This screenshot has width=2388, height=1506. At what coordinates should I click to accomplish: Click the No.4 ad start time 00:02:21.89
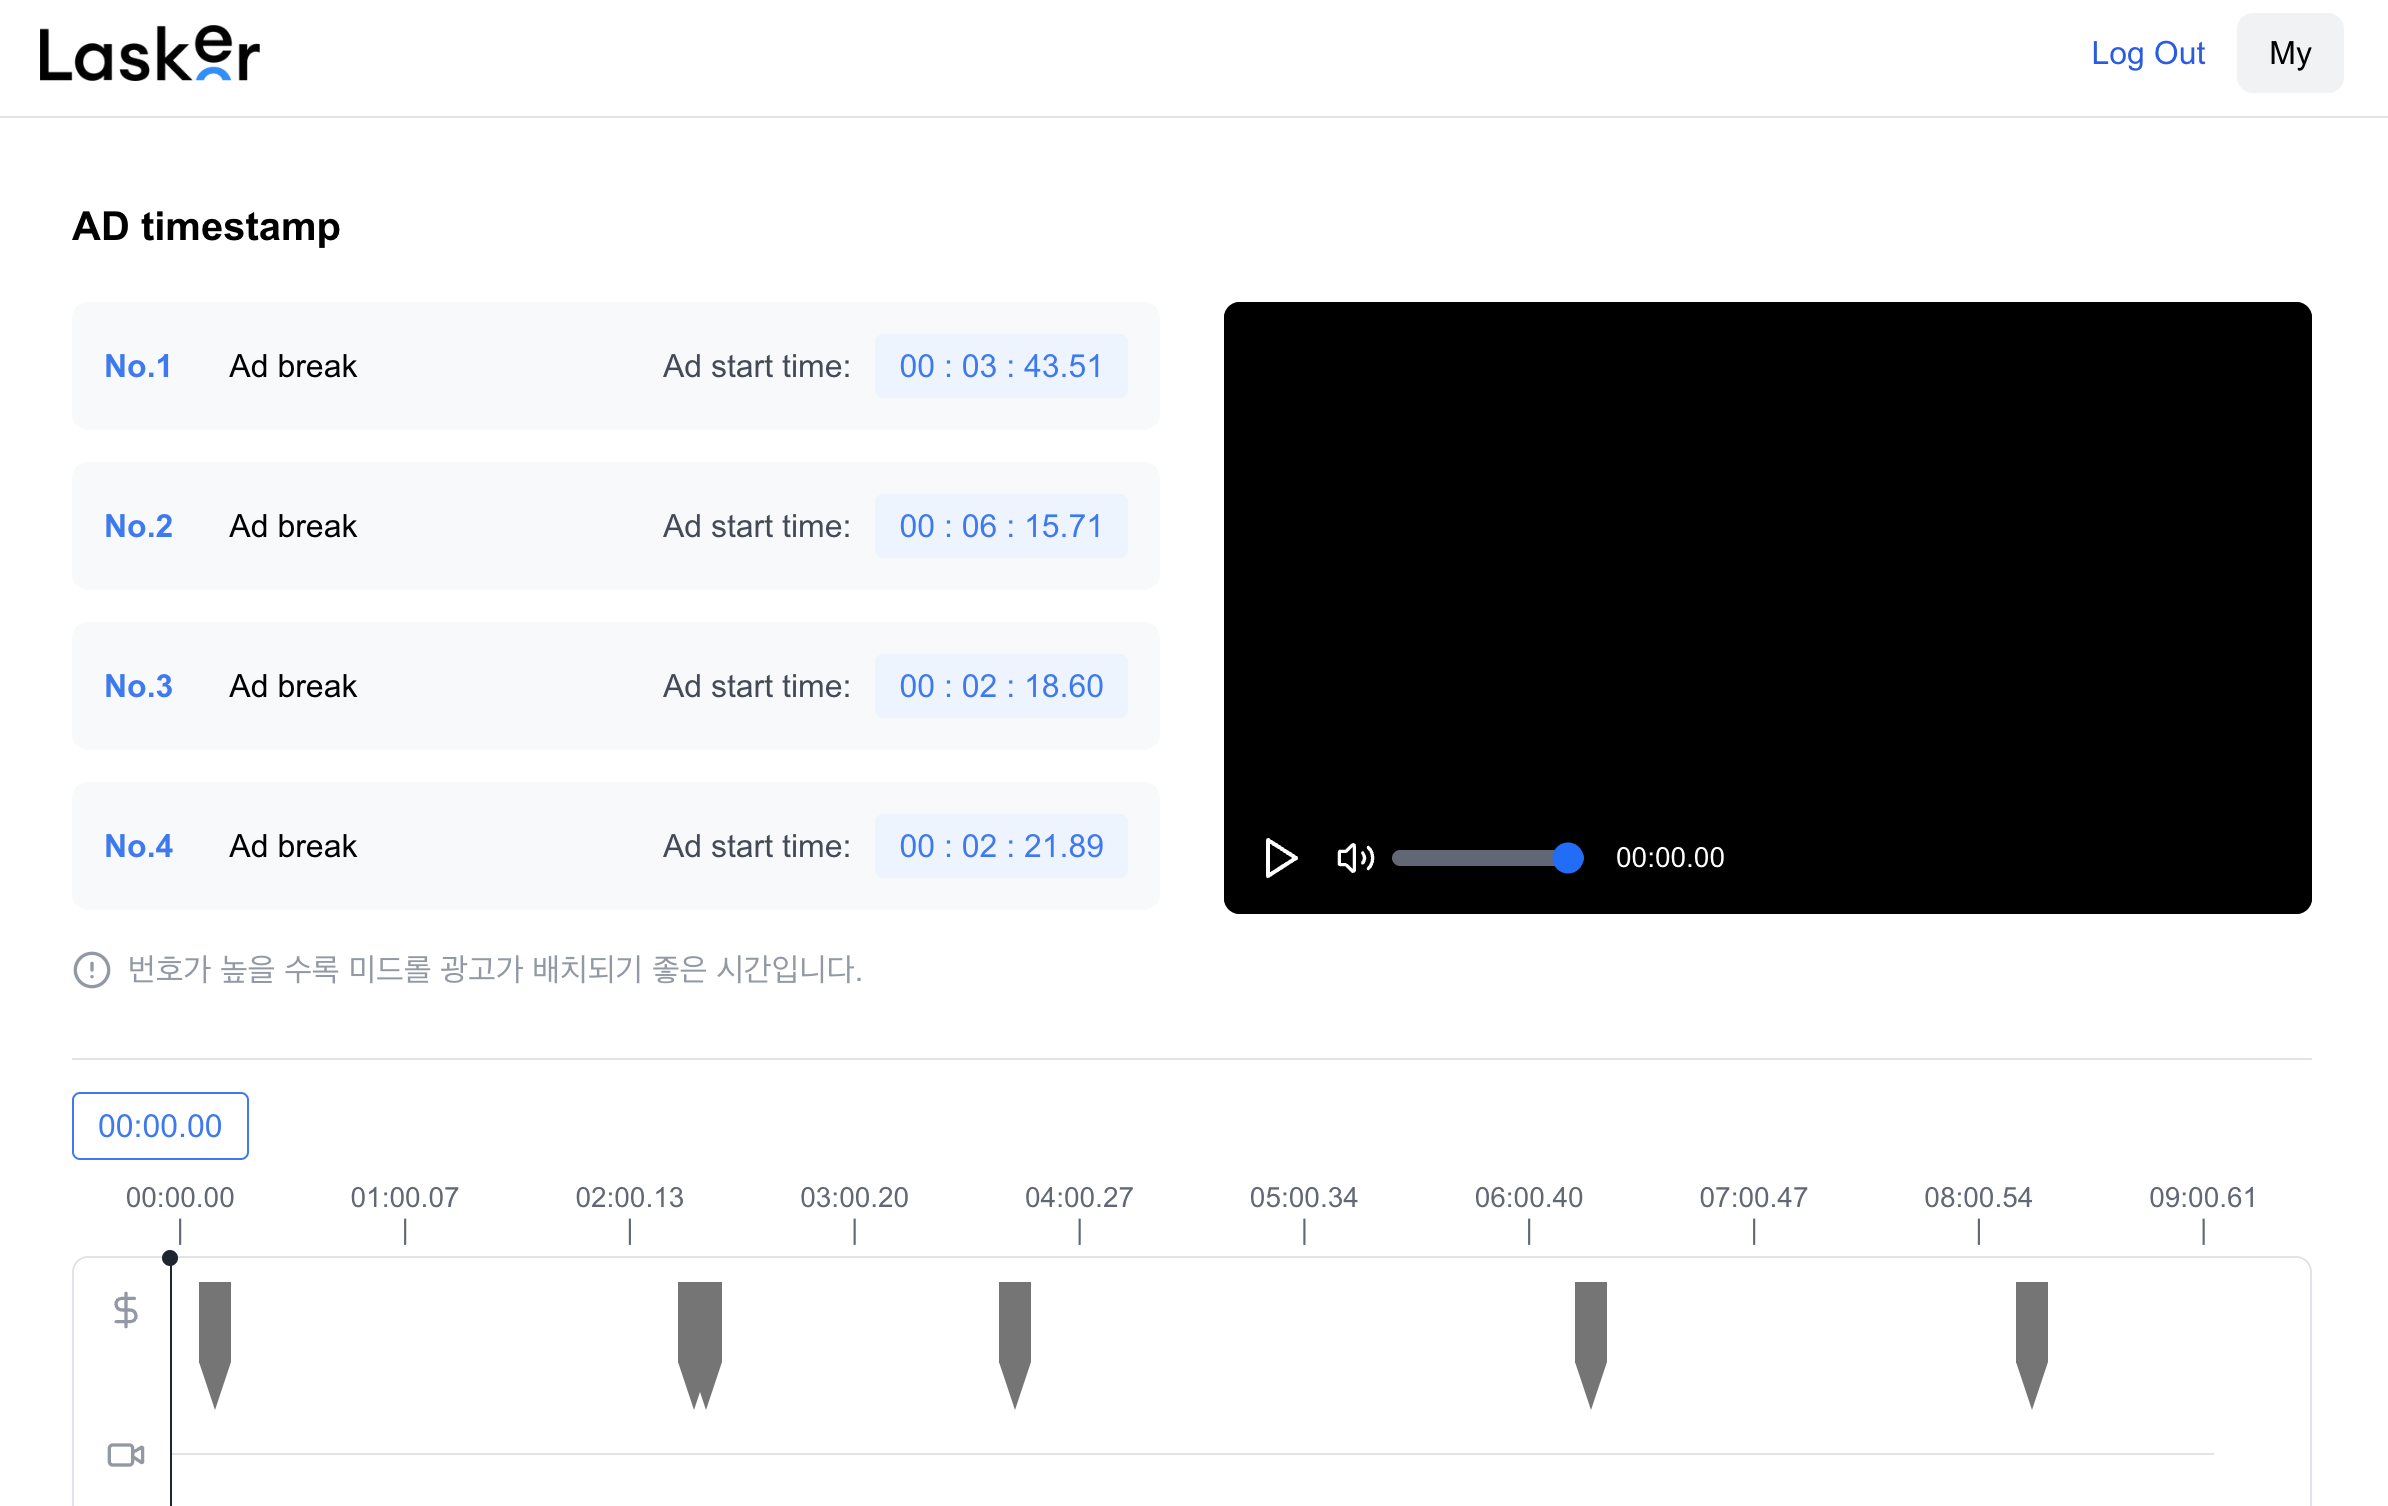click(x=1000, y=846)
